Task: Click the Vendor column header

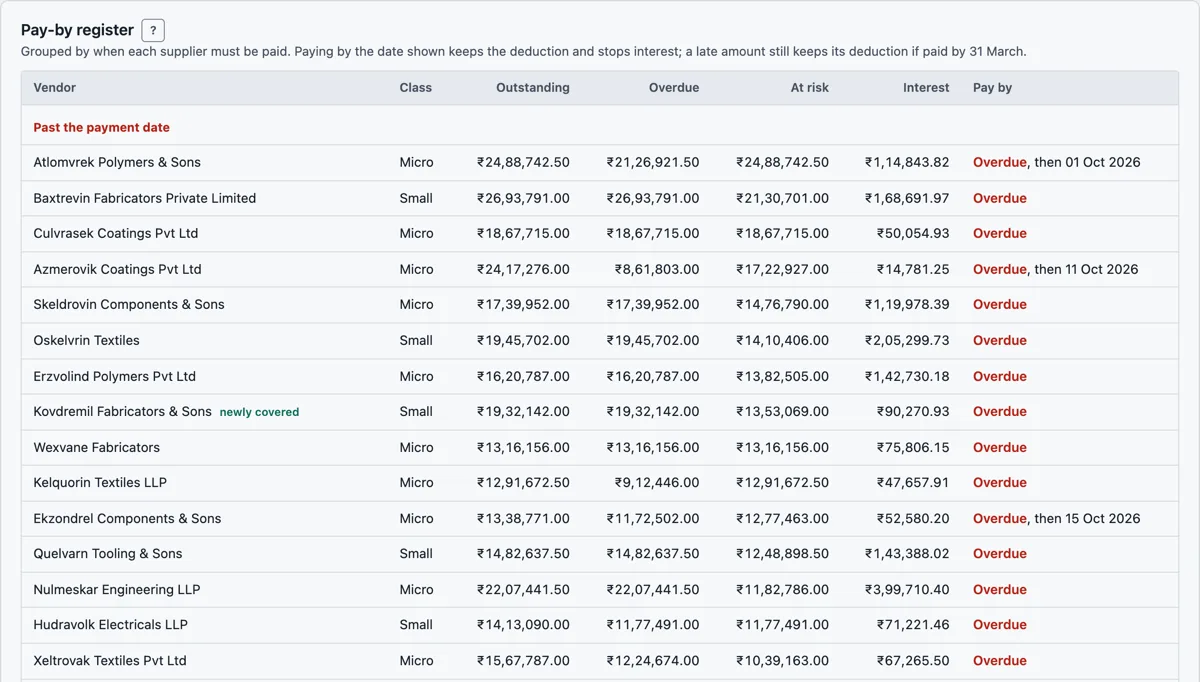Action: click(55, 88)
